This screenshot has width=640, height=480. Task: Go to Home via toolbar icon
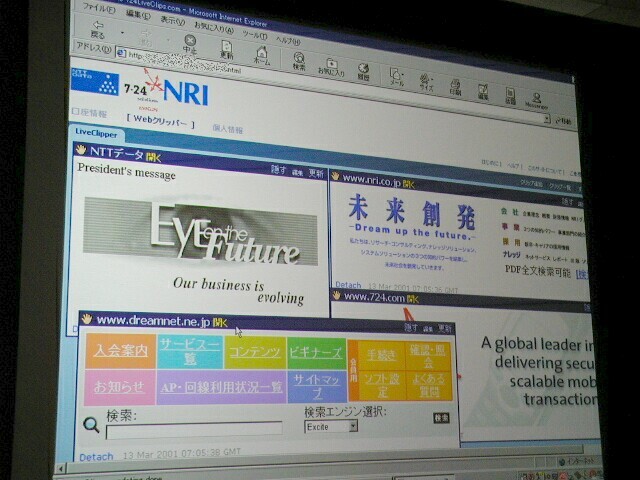point(262,57)
